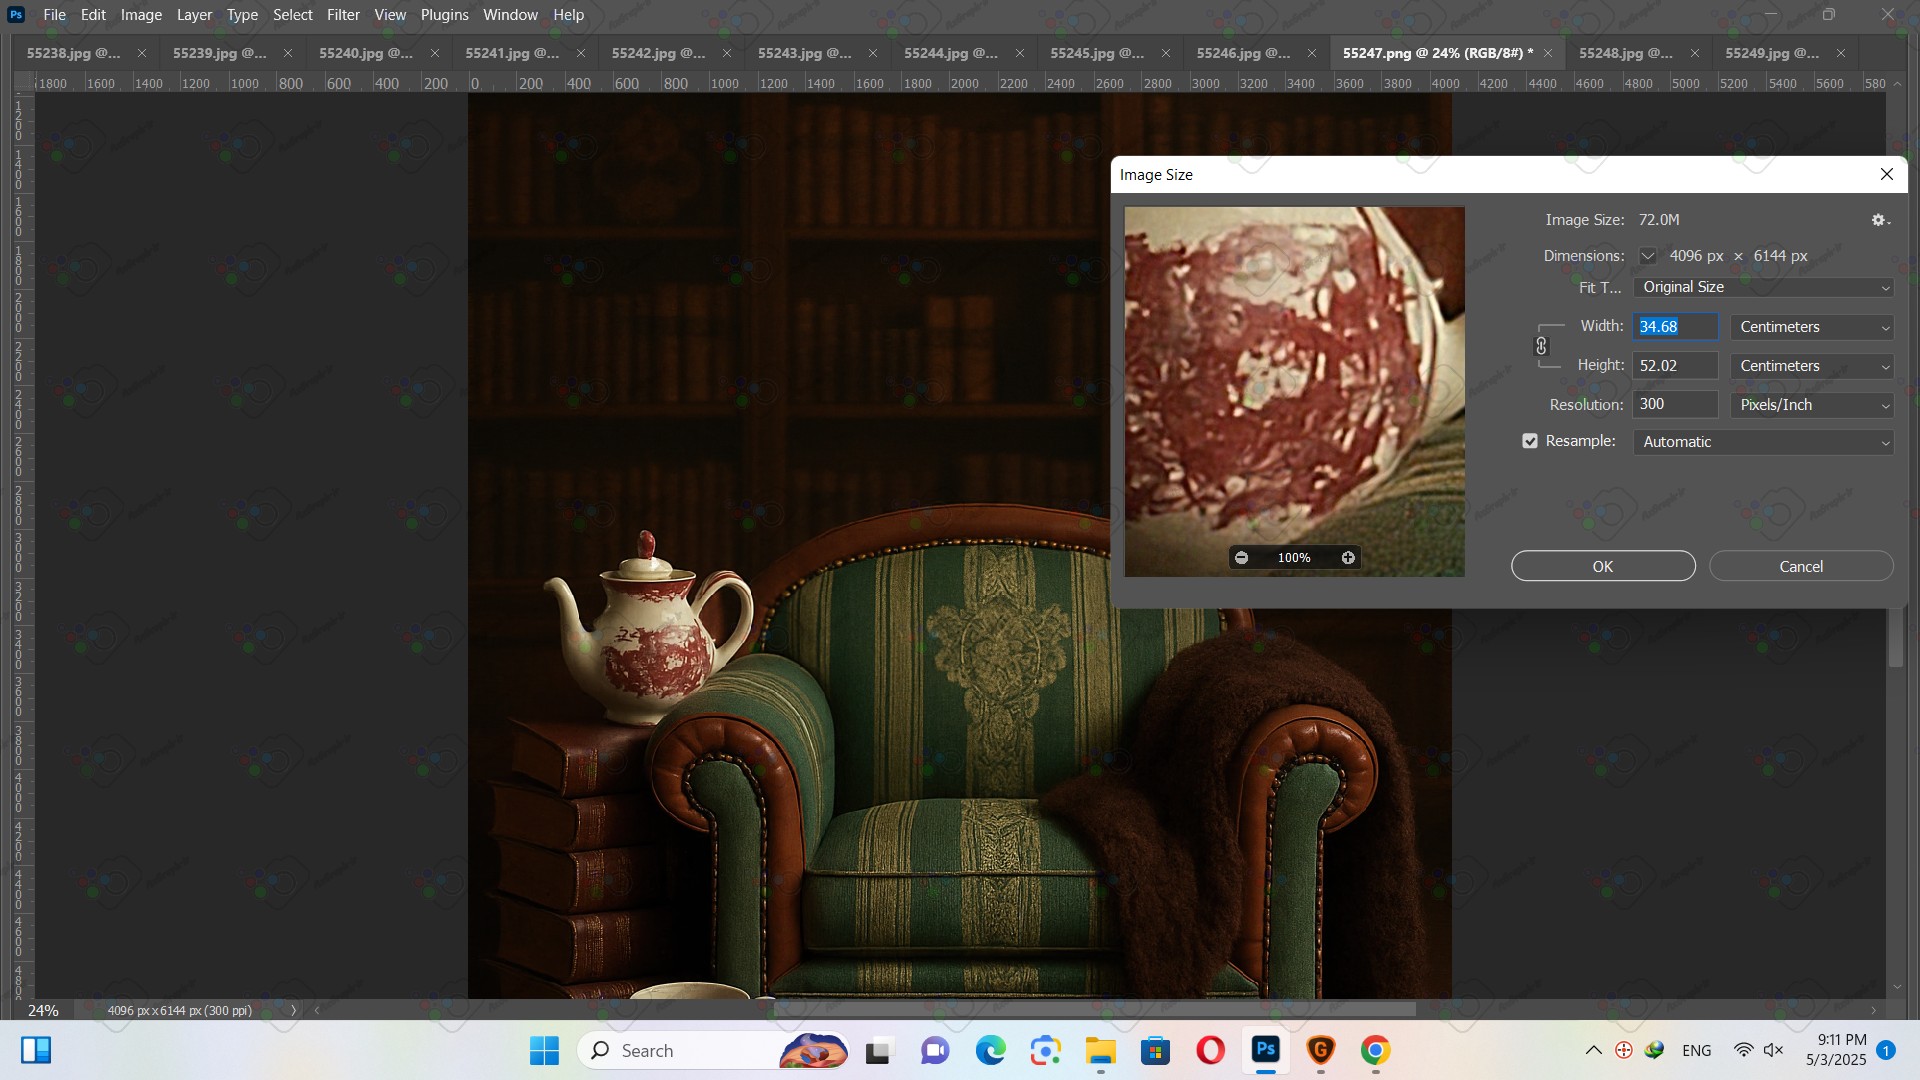Close the 55247.png document tab
Screen dimensions: 1920x1080
[x=1548, y=53]
